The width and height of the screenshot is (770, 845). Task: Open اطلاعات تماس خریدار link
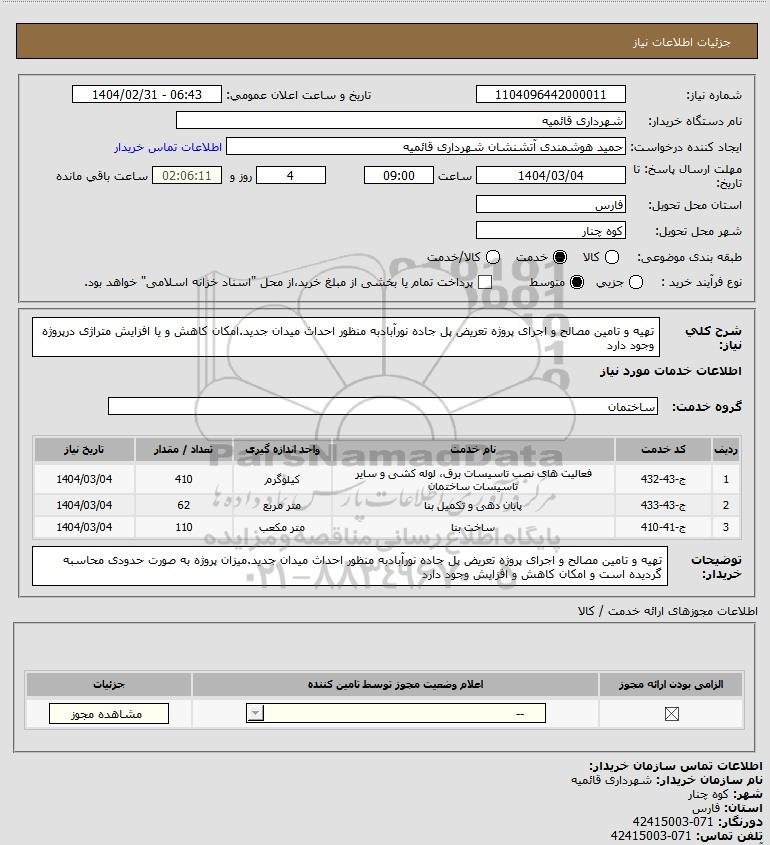pyautogui.click(x=168, y=147)
